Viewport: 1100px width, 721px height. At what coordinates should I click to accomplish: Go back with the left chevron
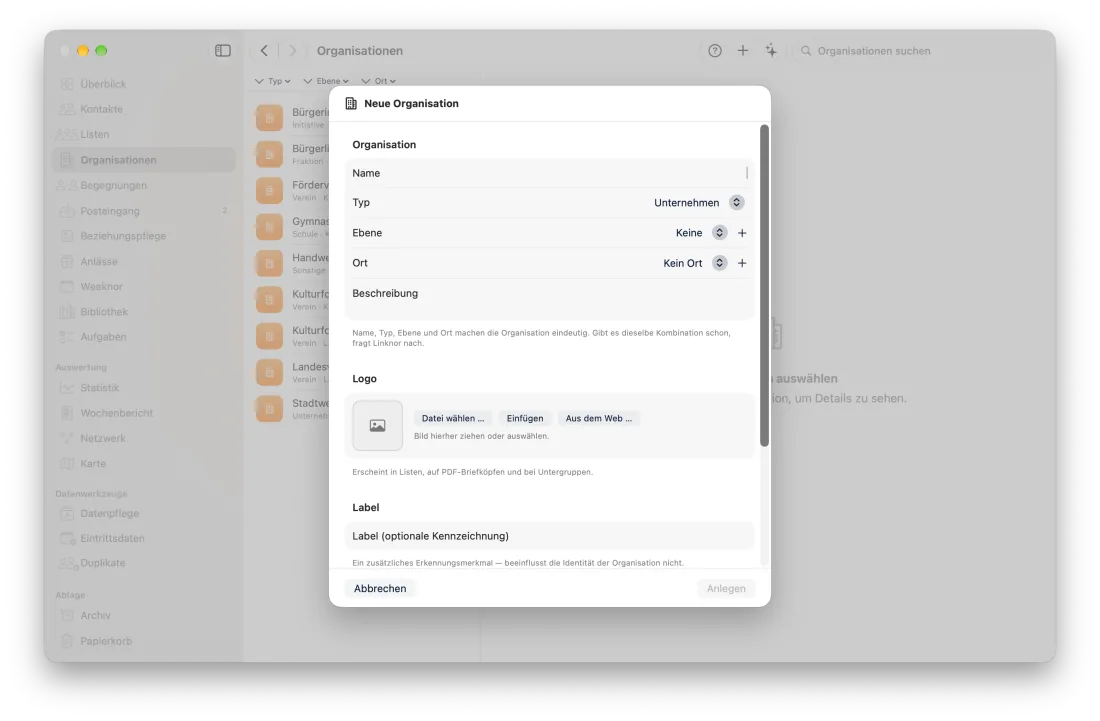click(264, 50)
